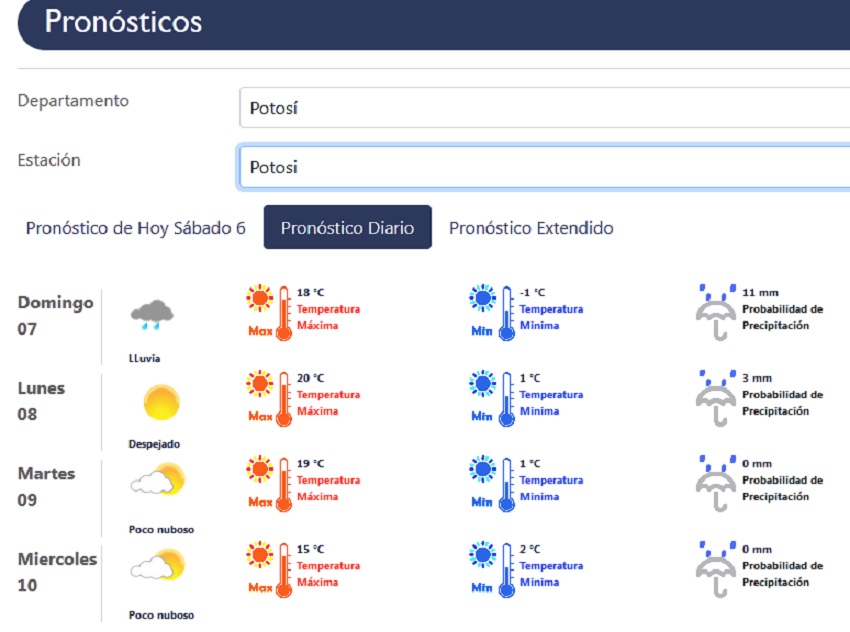Click the Pronósticos header title
This screenshot has height=632, width=850.
coord(123,22)
